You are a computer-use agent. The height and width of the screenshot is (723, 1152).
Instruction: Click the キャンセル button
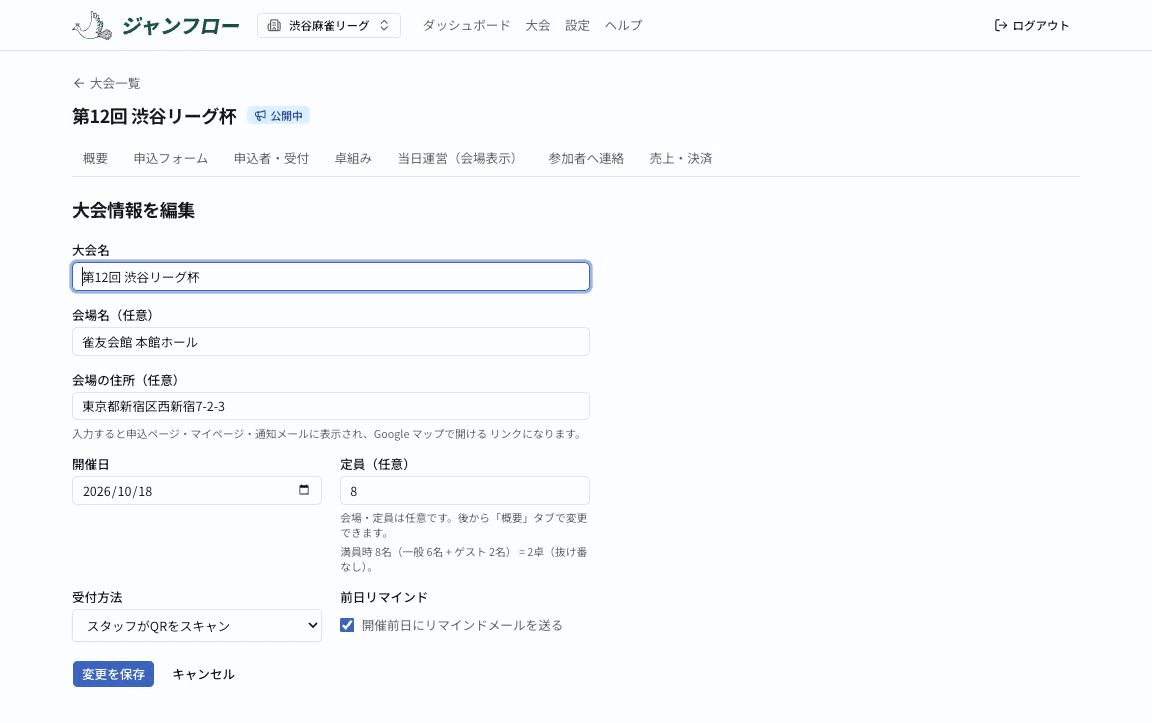204,674
